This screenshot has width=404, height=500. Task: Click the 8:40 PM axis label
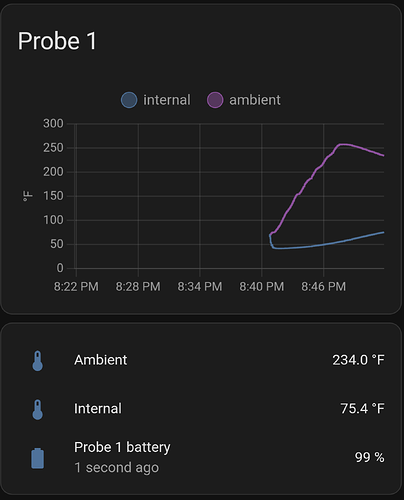pyautogui.click(x=262, y=287)
